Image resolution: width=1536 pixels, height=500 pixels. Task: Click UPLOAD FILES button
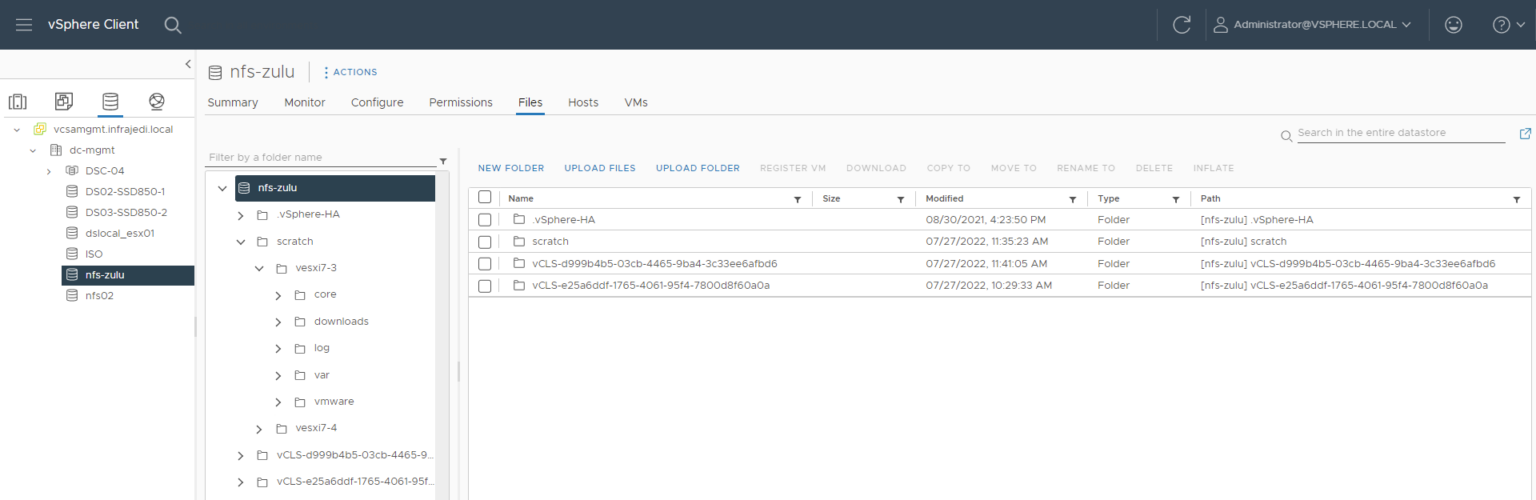[600, 168]
